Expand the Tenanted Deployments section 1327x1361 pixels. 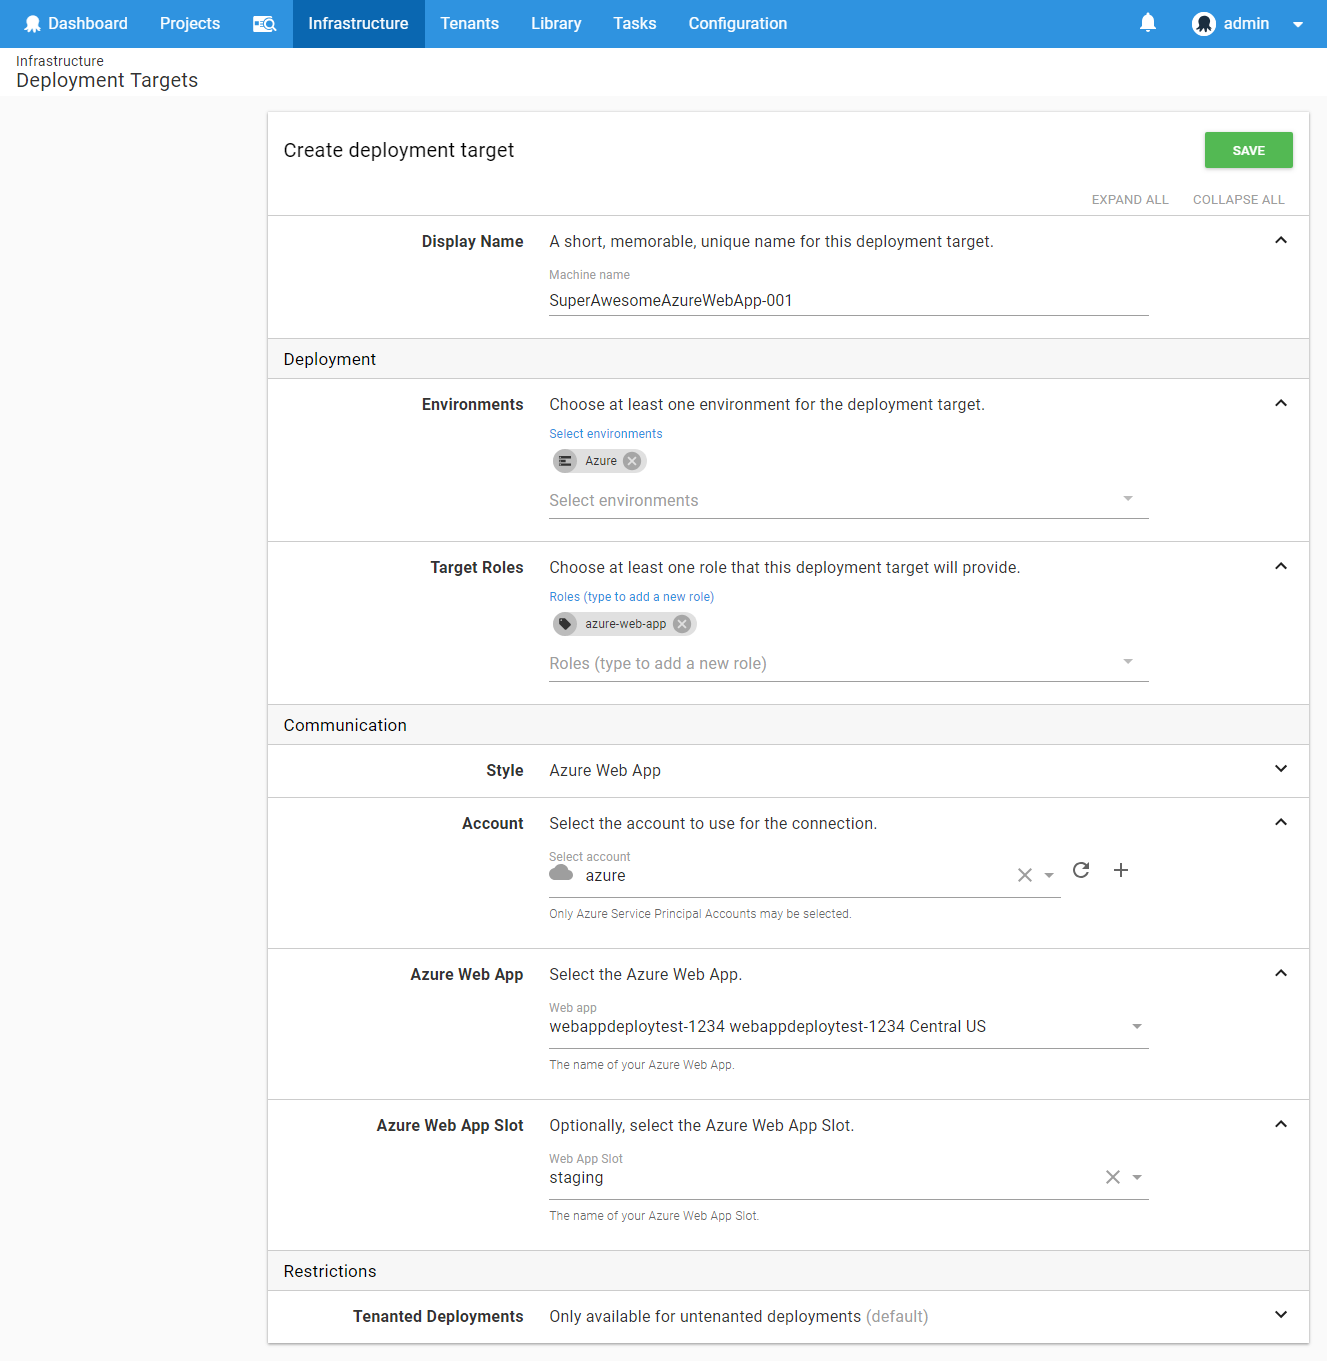1280,1315
